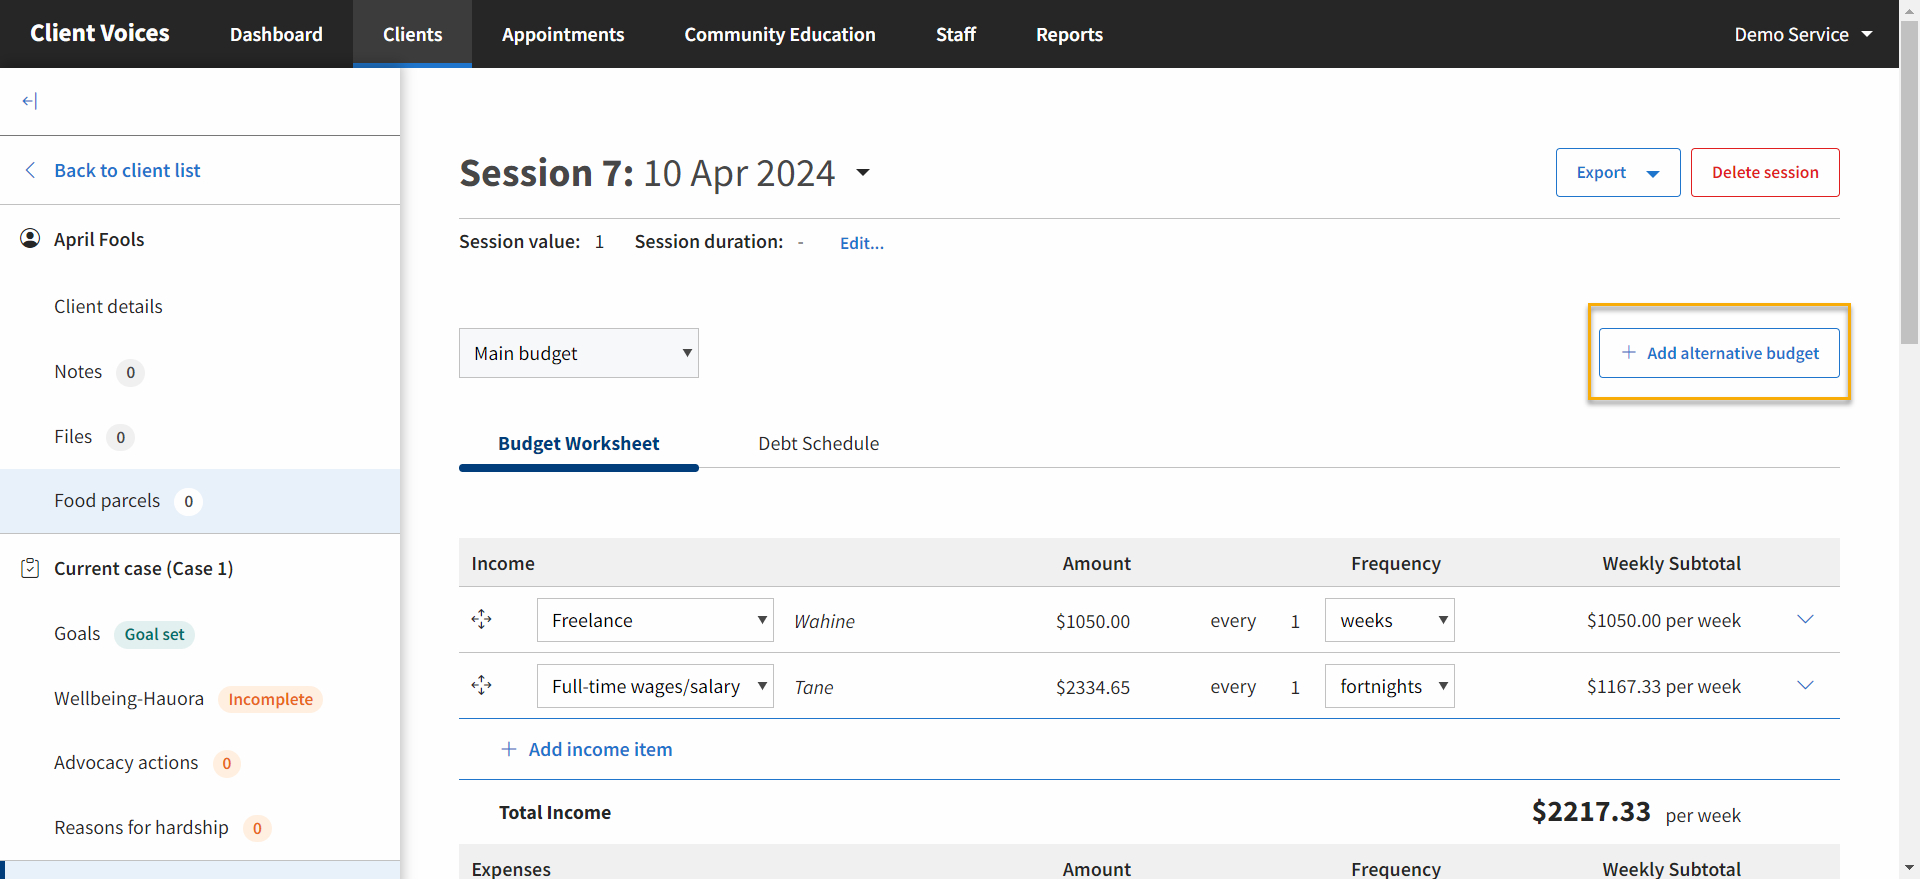The image size is (1920, 879).
Task: Open the Community Education section
Action: point(780,34)
